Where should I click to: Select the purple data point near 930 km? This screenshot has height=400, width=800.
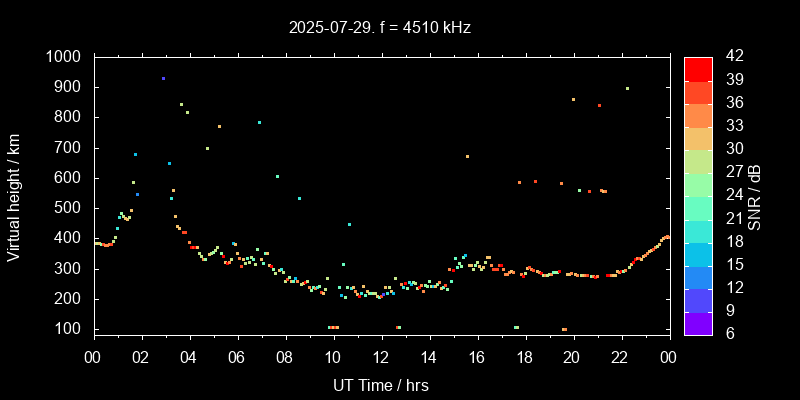coord(163,78)
